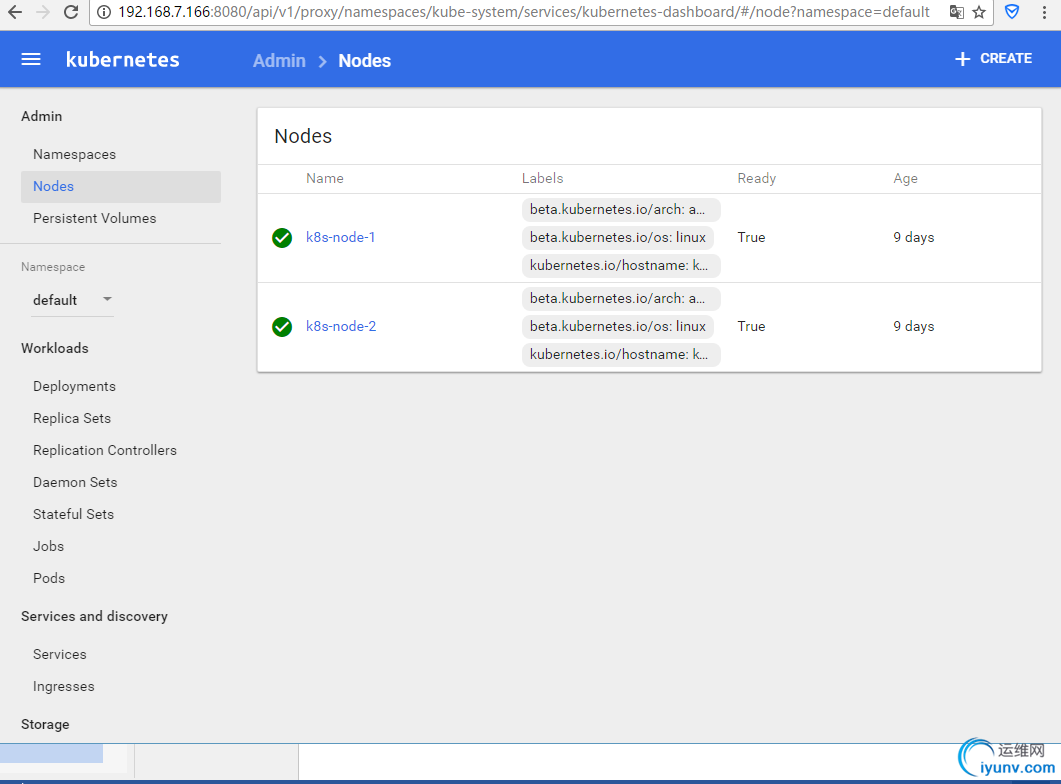Click Nodes in the breadcrumb

[365, 60]
